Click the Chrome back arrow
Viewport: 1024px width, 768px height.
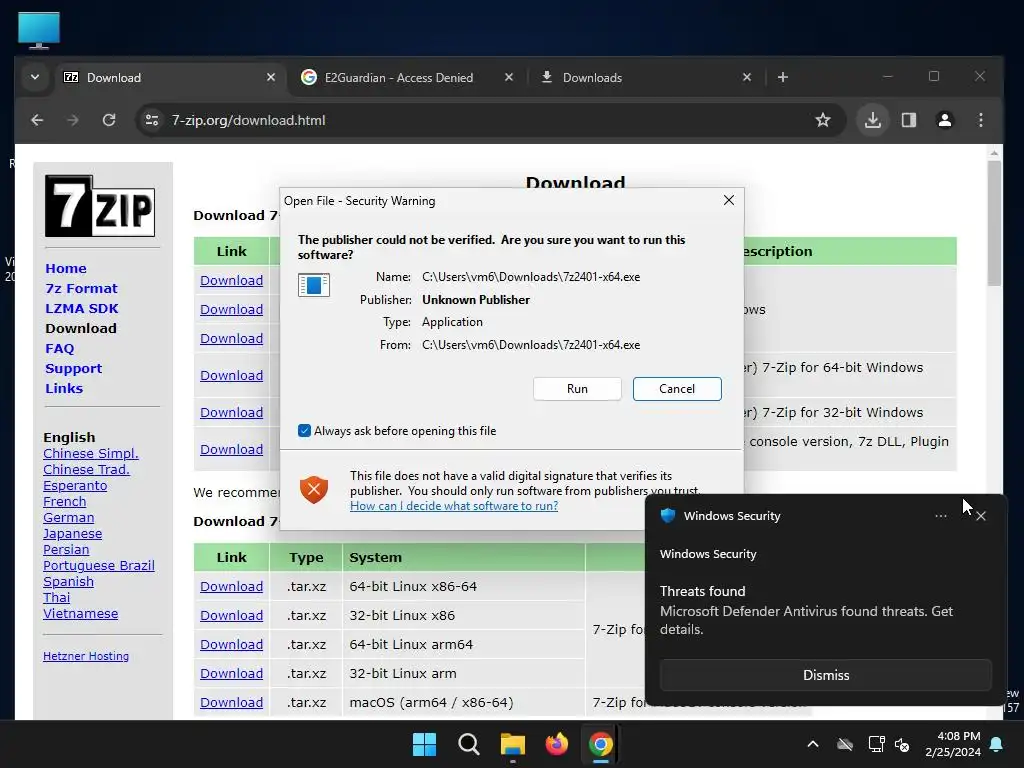[x=37, y=120]
